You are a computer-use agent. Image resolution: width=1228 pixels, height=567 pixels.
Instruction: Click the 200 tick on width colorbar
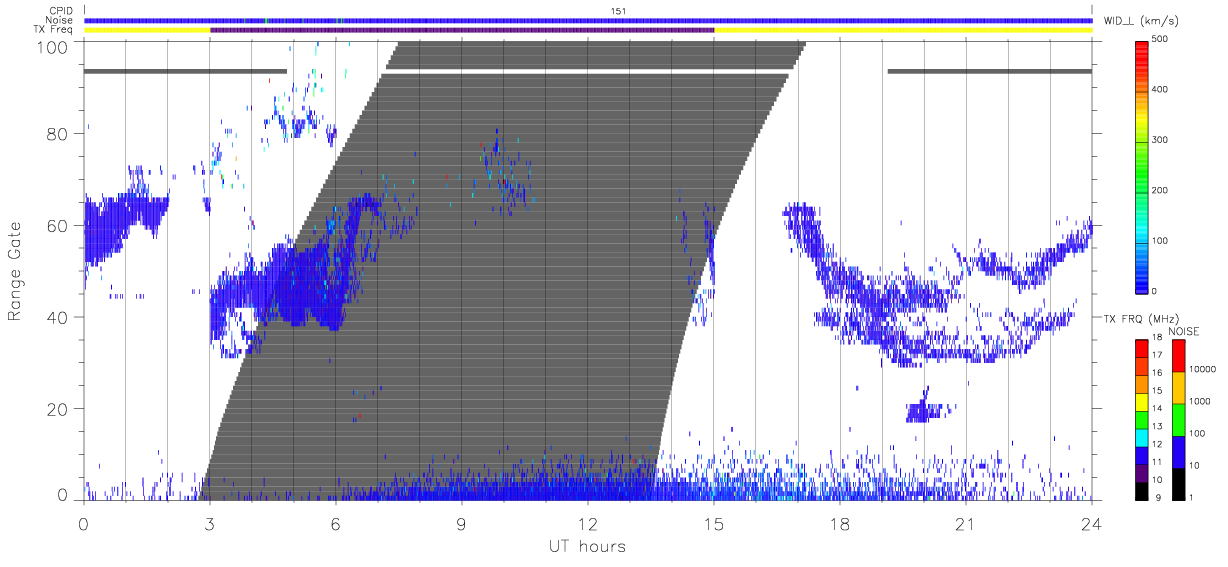(x=1161, y=190)
